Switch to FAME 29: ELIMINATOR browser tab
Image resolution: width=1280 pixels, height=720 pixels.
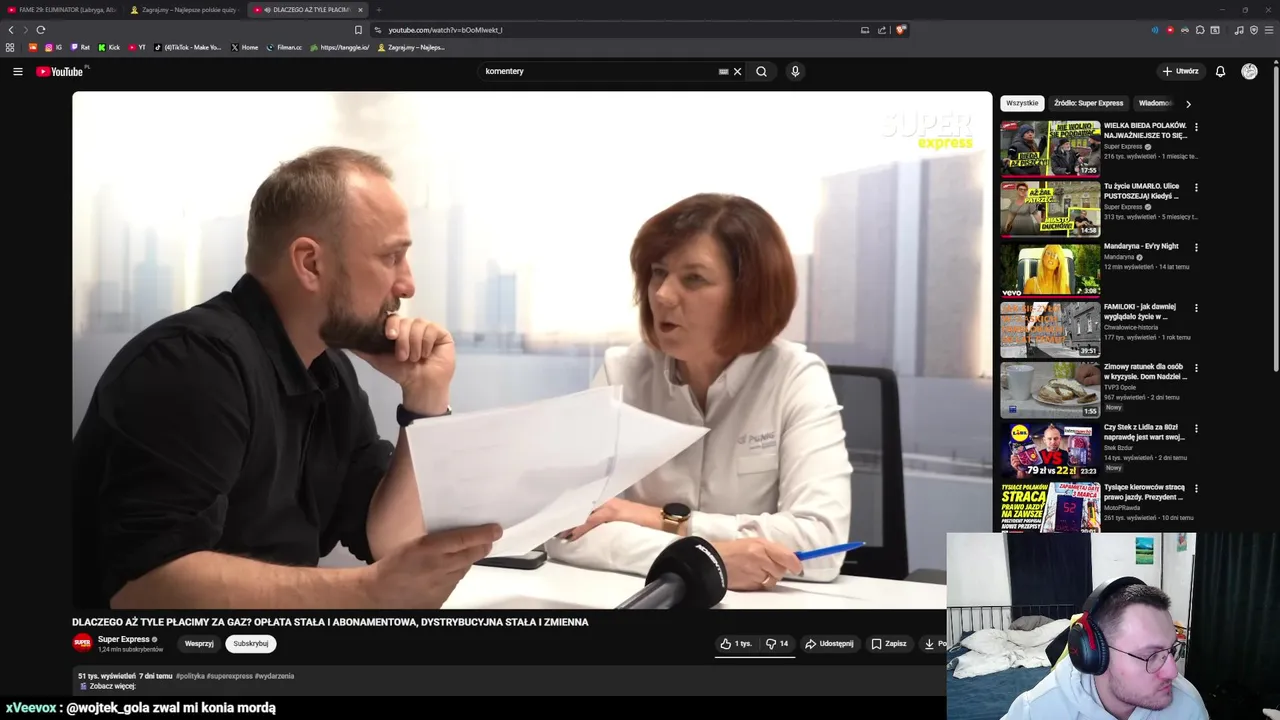click(62, 10)
